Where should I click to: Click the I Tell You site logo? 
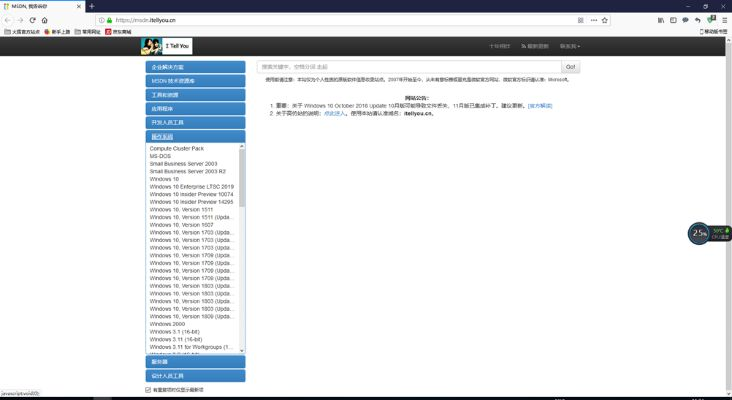pyautogui.click(x=166, y=46)
